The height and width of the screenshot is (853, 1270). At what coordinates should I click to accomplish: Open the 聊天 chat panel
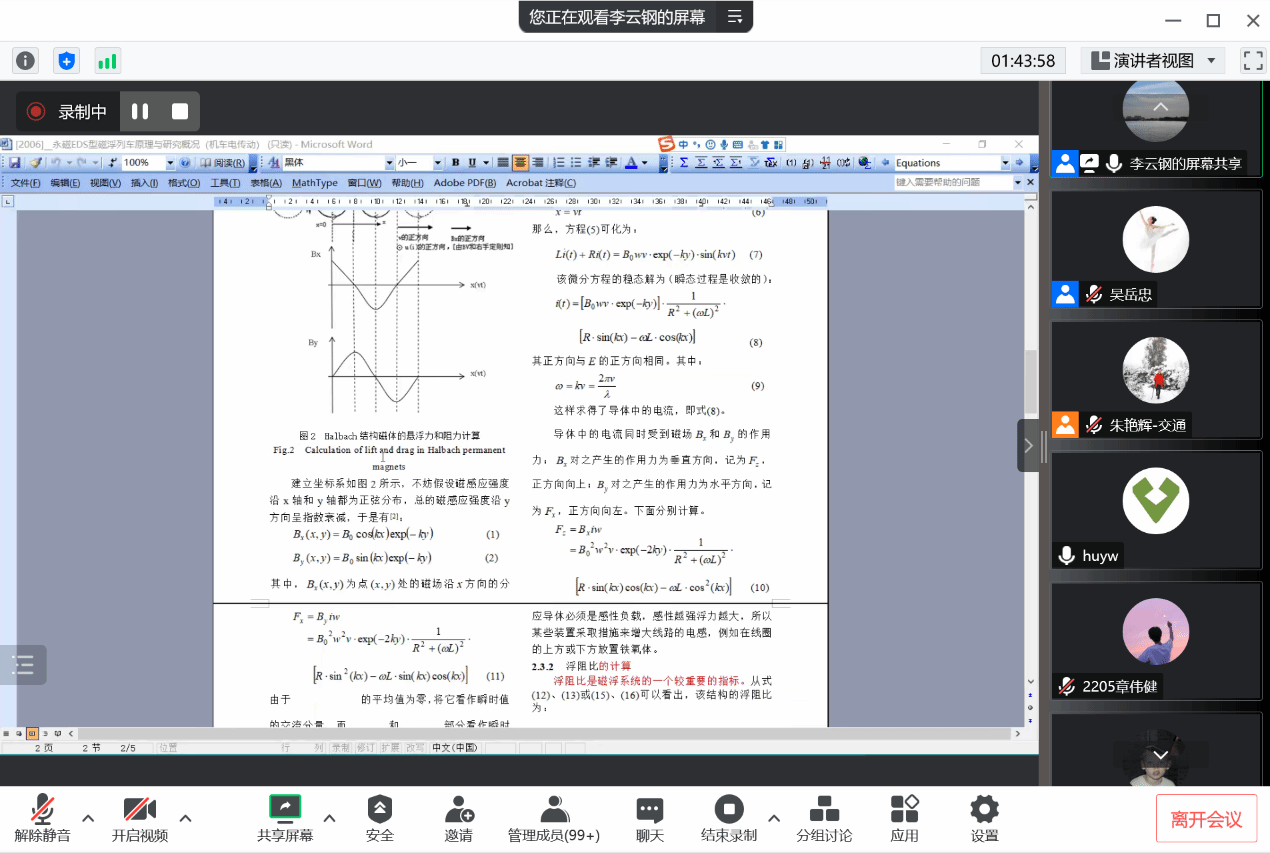pyautogui.click(x=650, y=818)
